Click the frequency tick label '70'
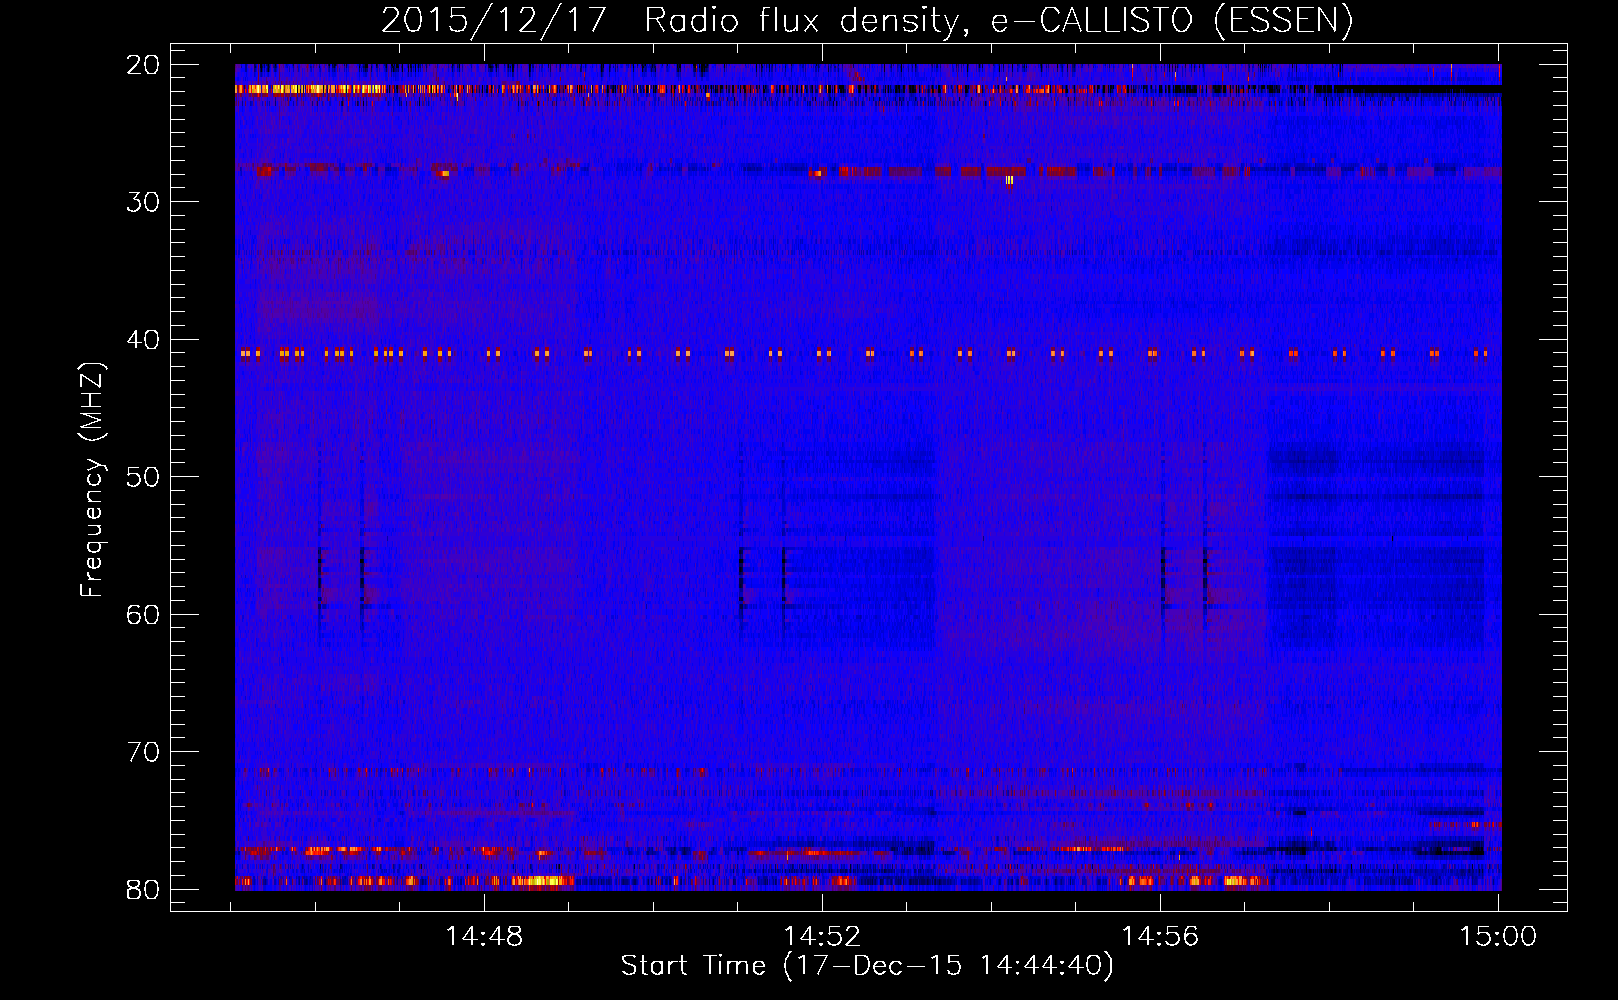The height and width of the screenshot is (1000, 1618). point(143,752)
